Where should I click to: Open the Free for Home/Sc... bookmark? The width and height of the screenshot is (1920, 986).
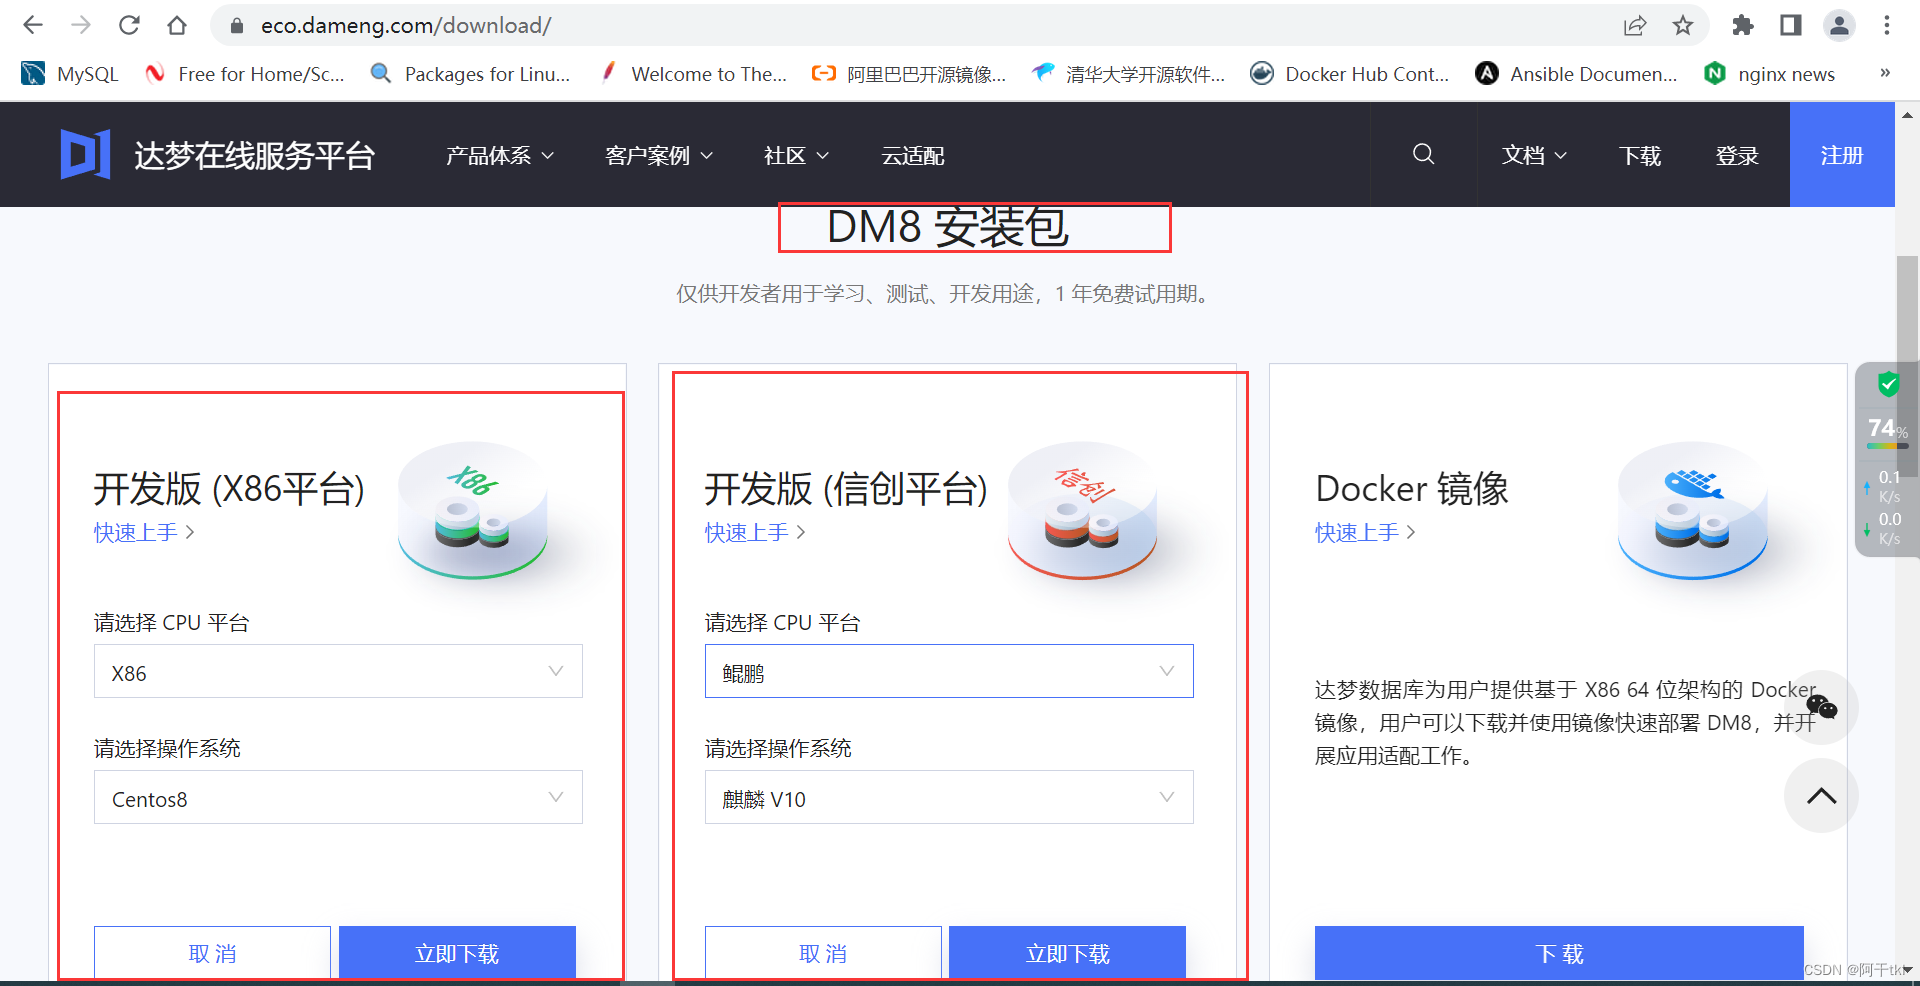pyautogui.click(x=245, y=74)
